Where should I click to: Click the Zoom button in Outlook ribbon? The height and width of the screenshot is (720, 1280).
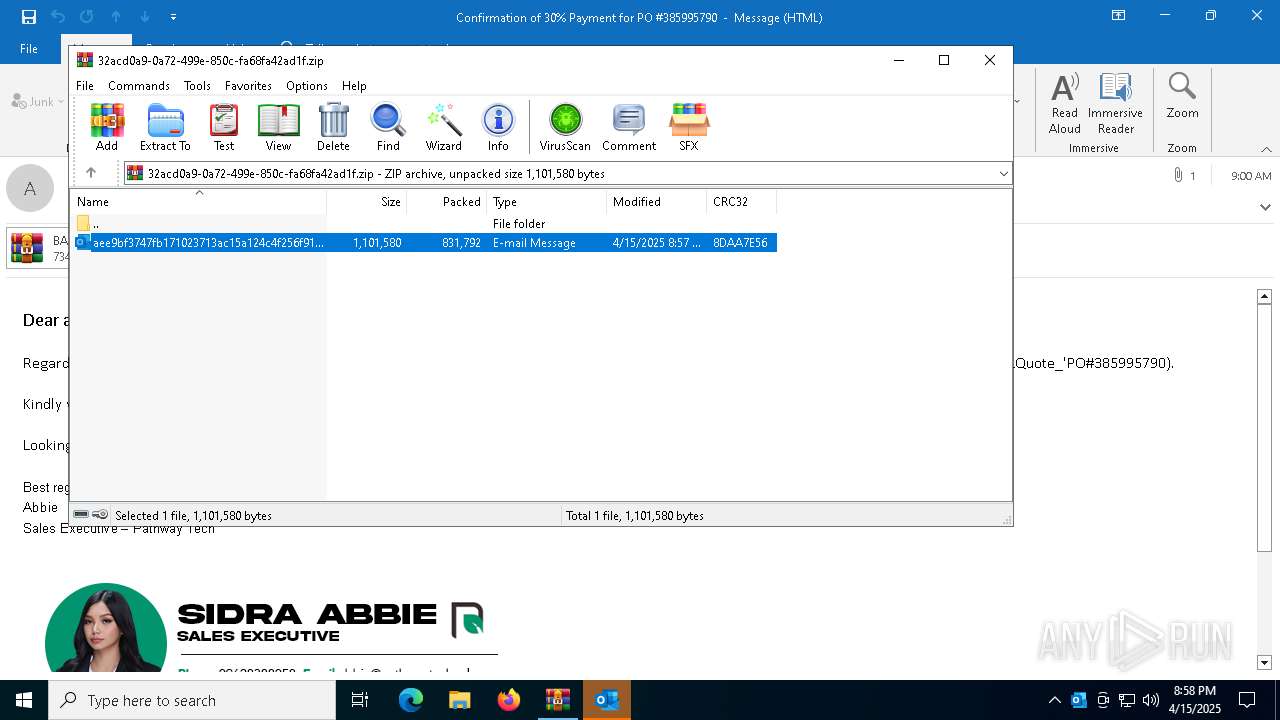1182,96
